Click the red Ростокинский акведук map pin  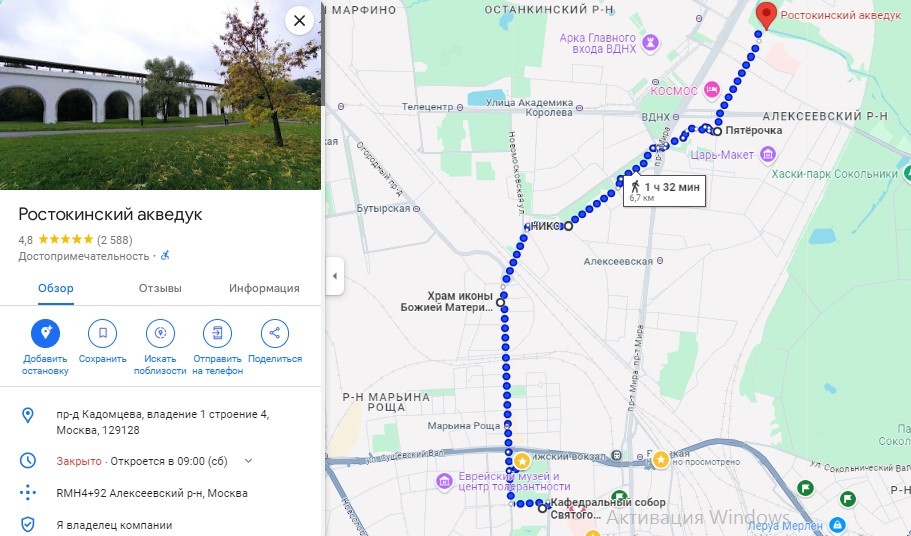[766, 16]
